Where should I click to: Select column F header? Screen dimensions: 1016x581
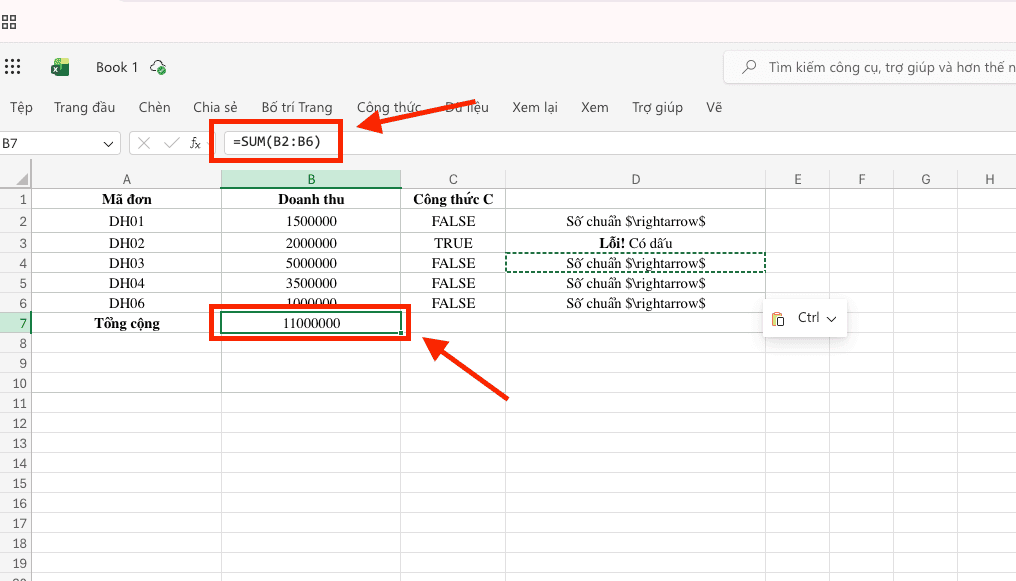click(x=862, y=179)
